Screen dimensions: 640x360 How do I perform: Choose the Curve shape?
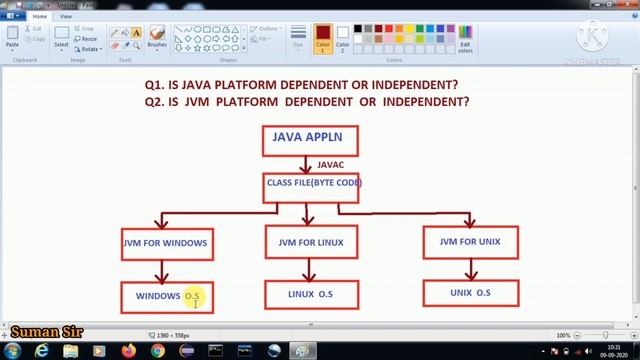click(188, 30)
